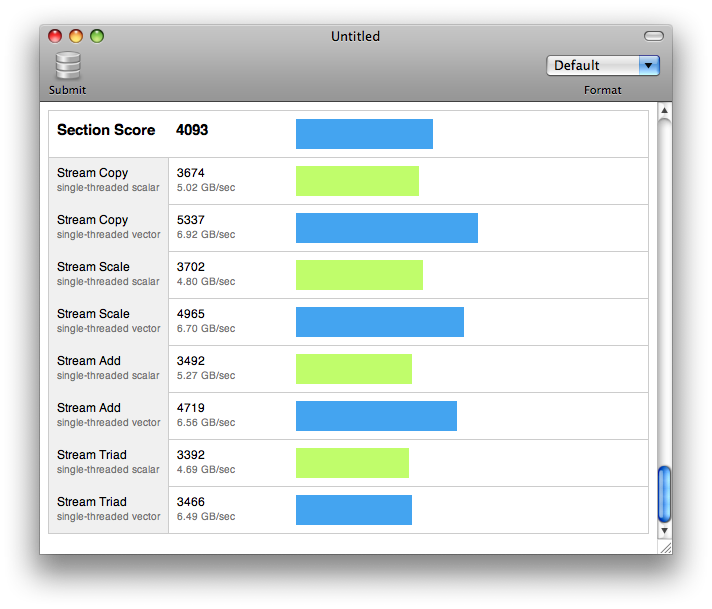Click green bar for score 3674

click(357, 181)
